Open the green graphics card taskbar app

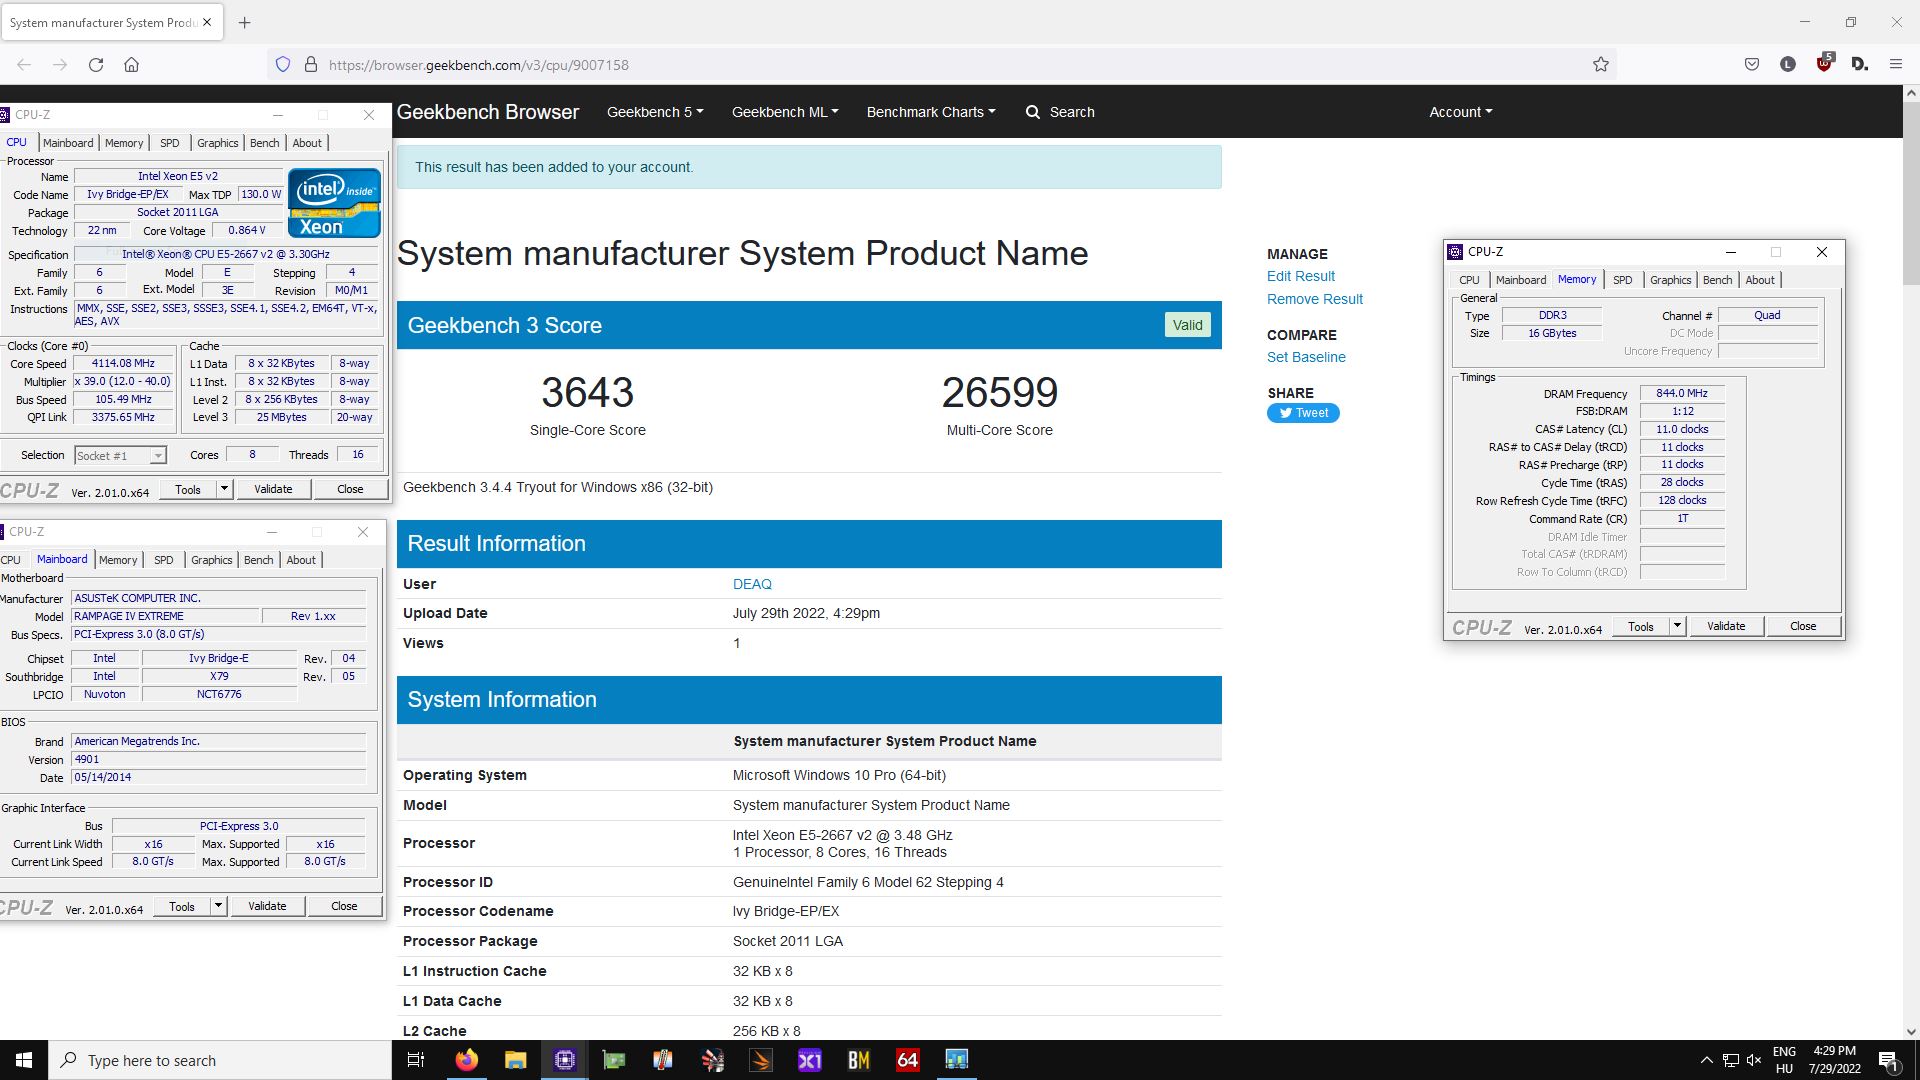pos(614,1060)
